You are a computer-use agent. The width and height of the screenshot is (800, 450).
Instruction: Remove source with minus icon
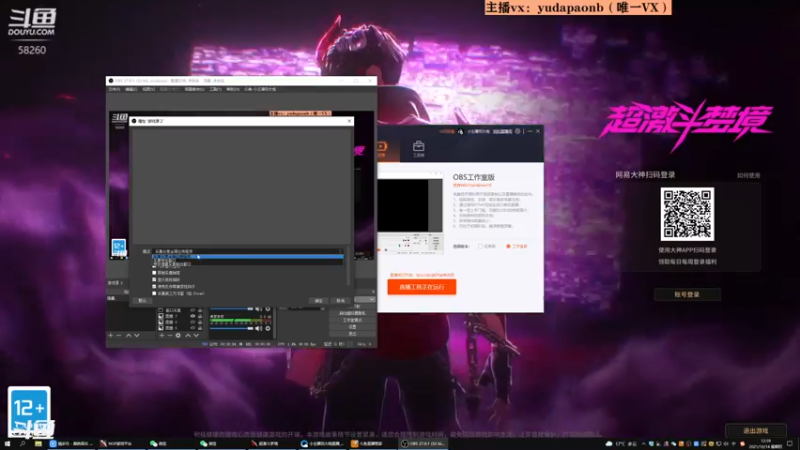click(x=170, y=335)
